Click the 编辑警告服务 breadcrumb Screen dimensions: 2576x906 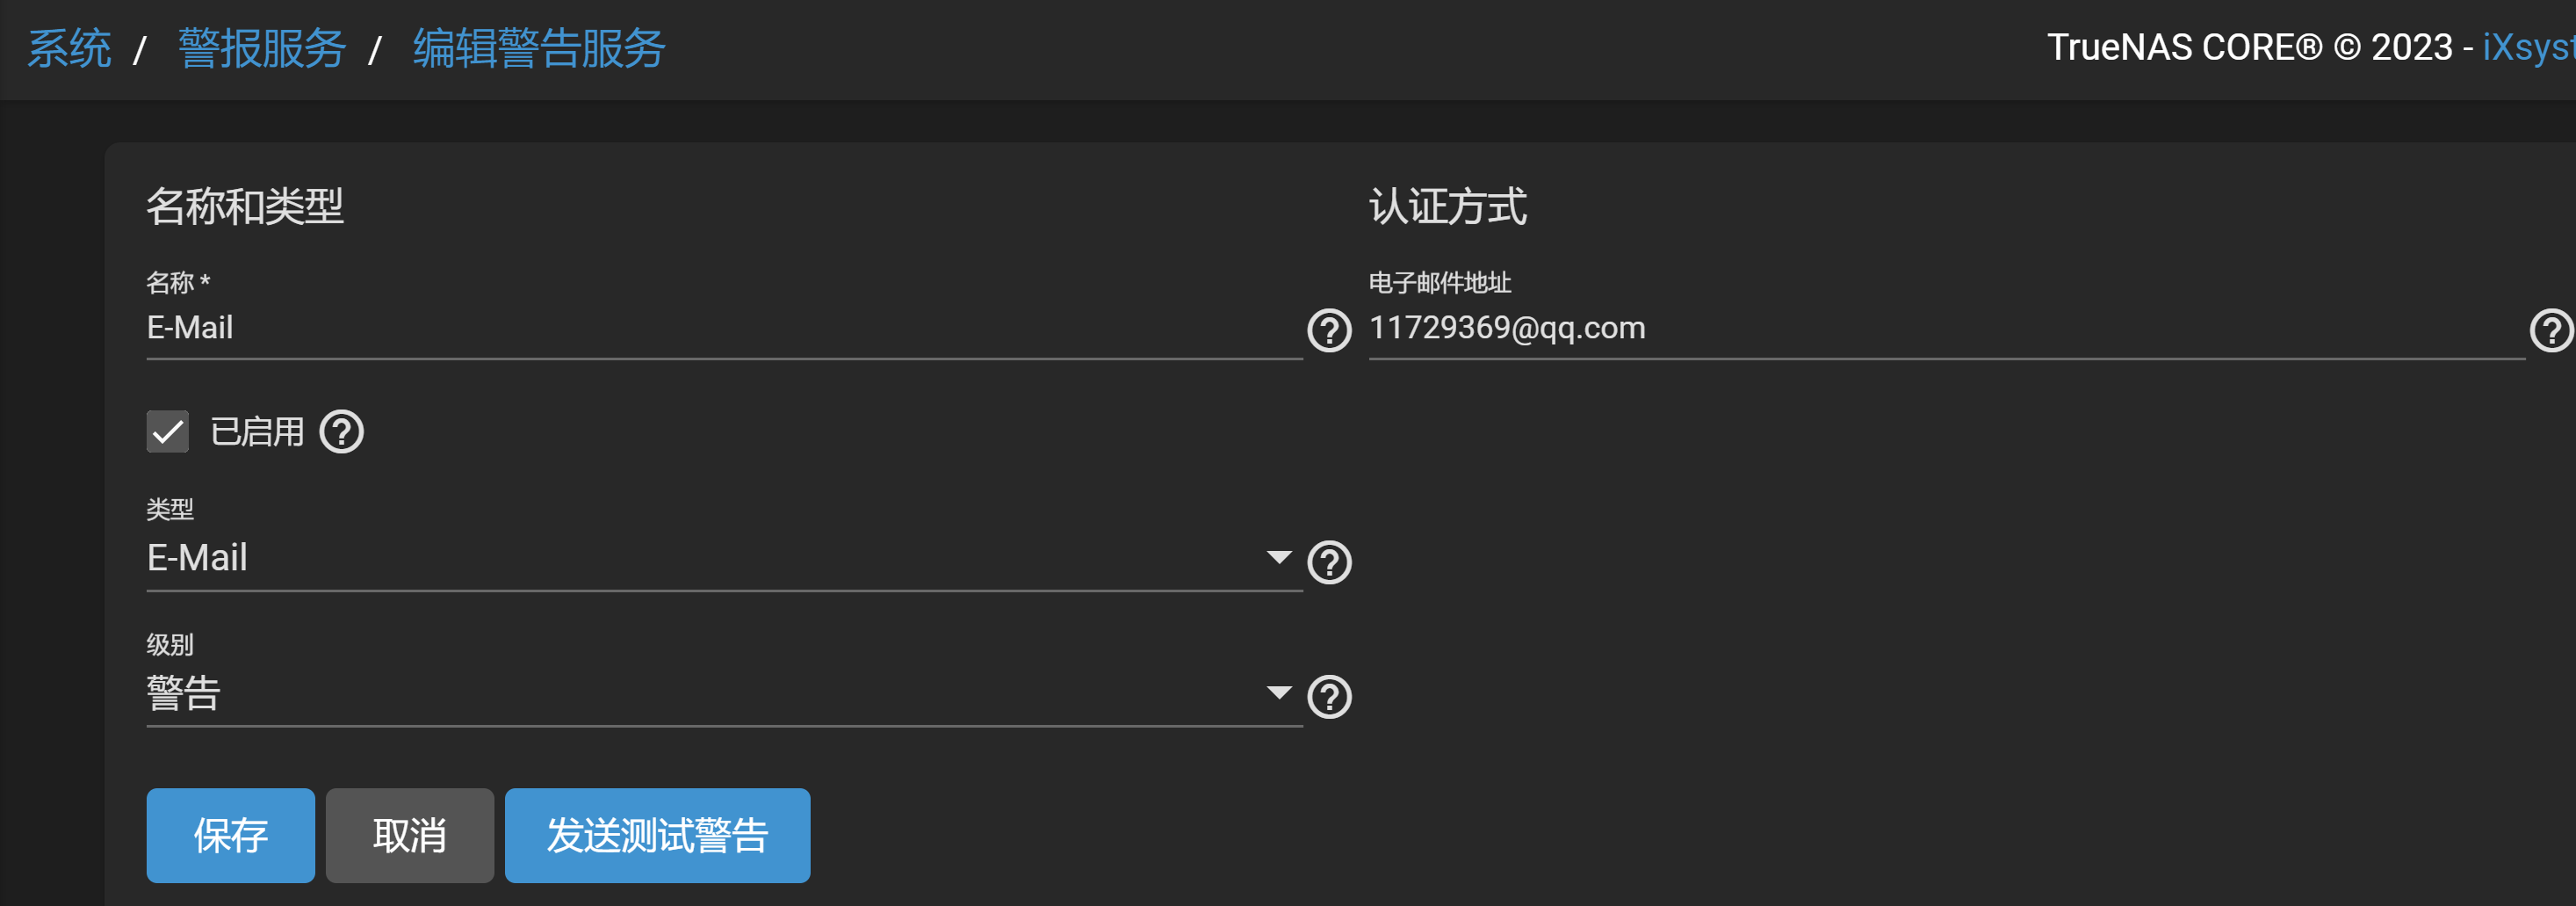(539, 48)
